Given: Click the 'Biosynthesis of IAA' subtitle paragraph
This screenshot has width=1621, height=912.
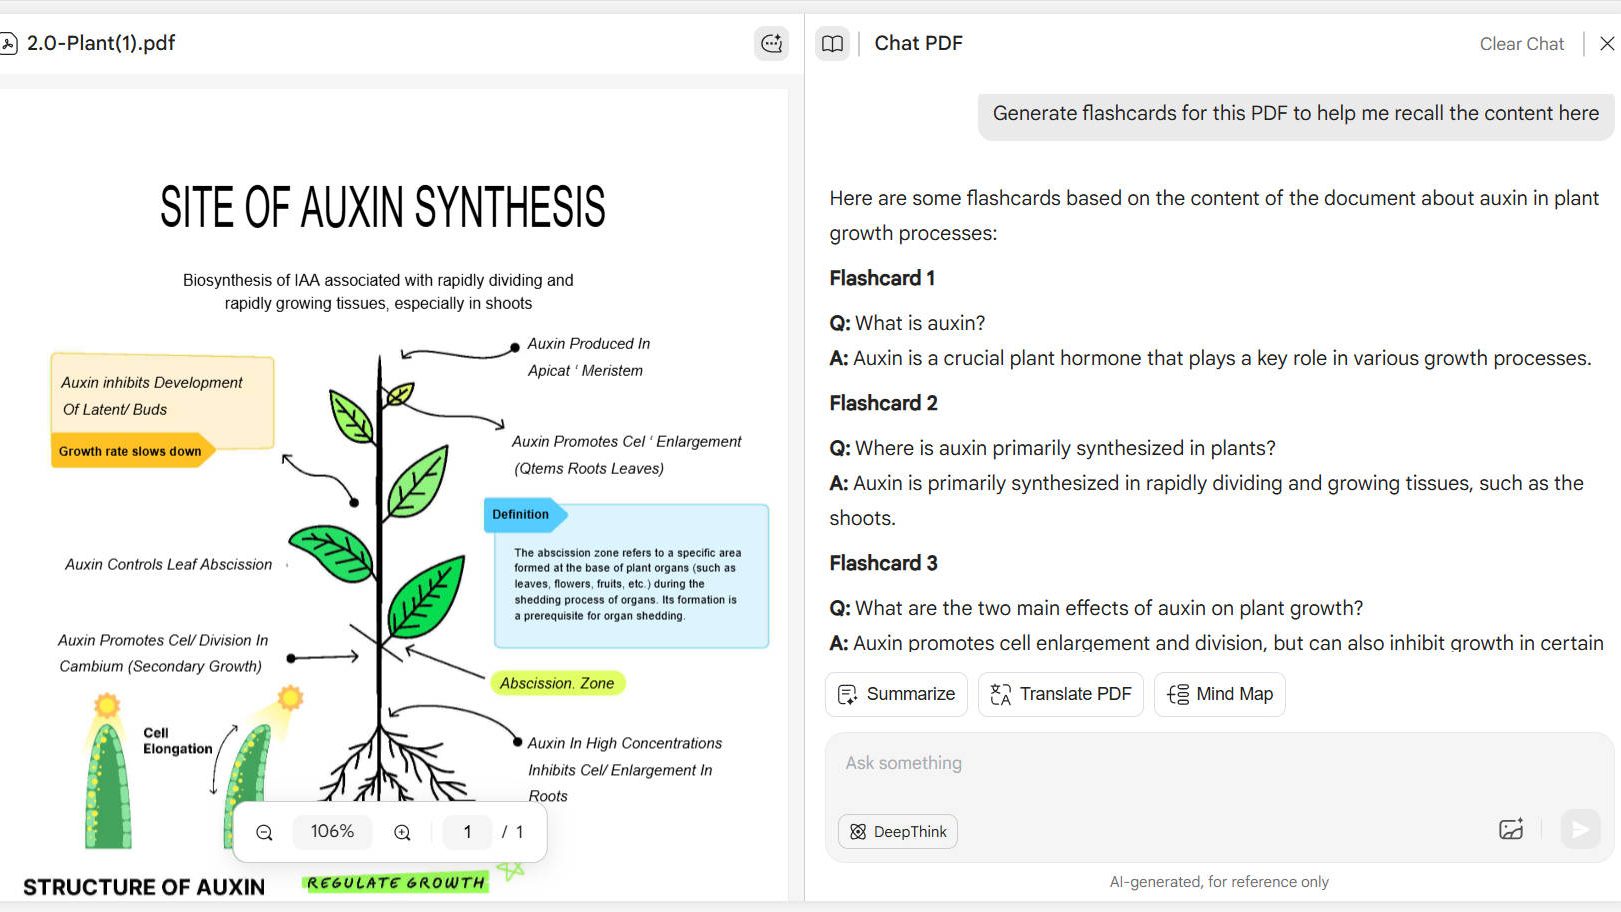Looking at the screenshot, I should tap(378, 292).
